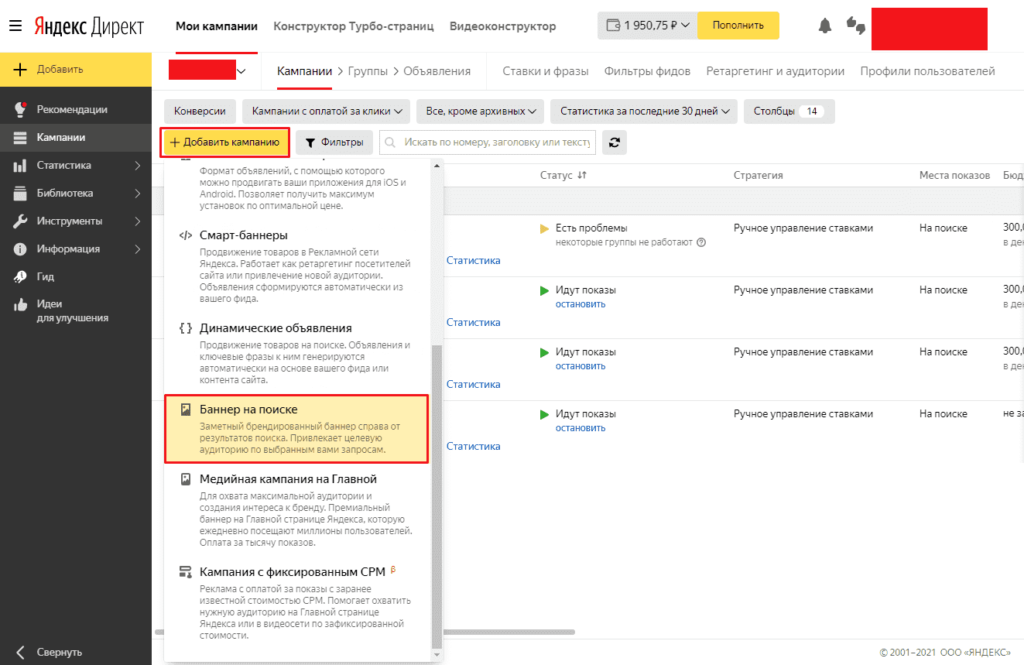Click the fixed CPM campaign icon

pos(185,572)
